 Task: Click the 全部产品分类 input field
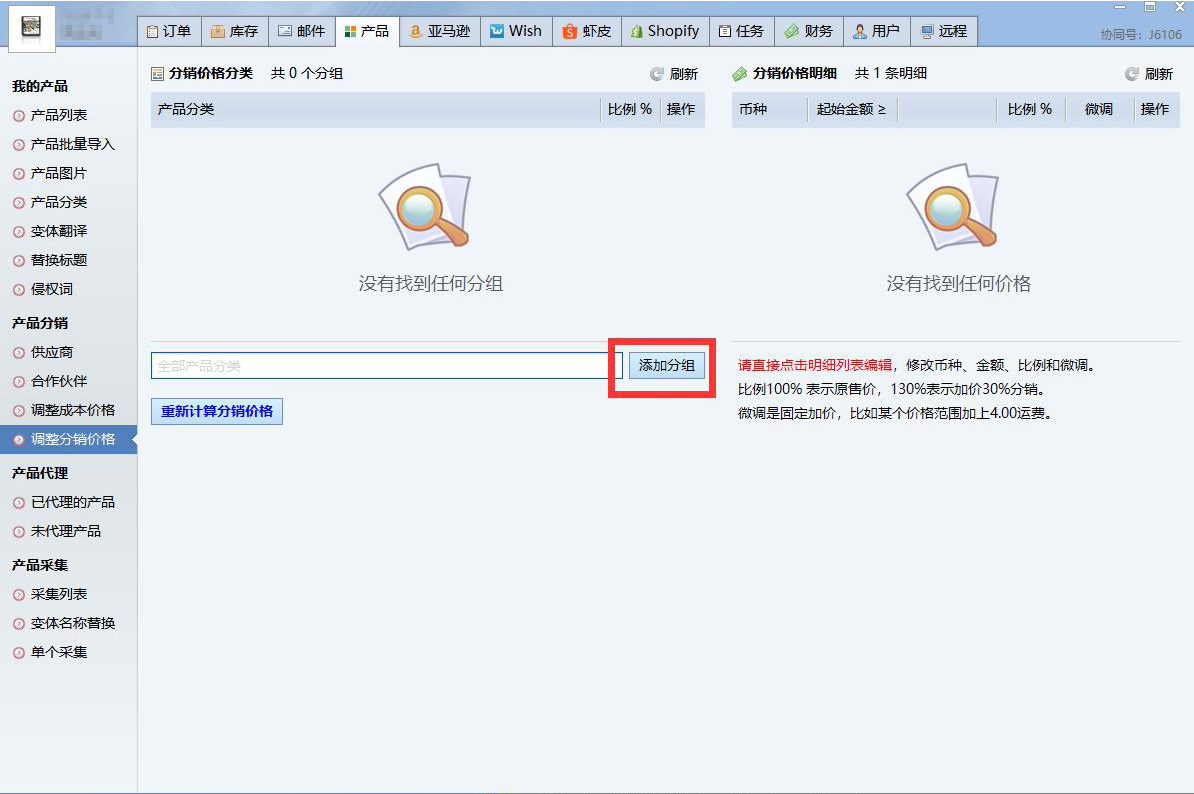coord(379,366)
